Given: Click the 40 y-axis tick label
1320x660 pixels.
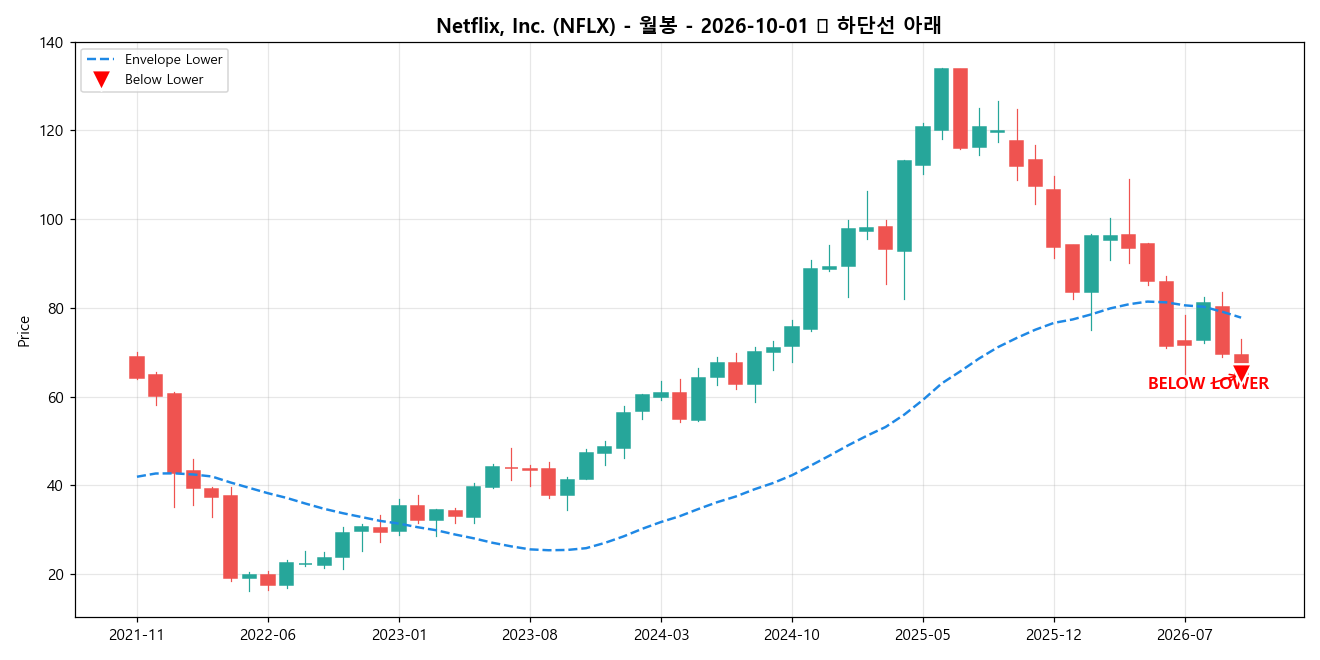Looking at the screenshot, I should click(56, 486).
